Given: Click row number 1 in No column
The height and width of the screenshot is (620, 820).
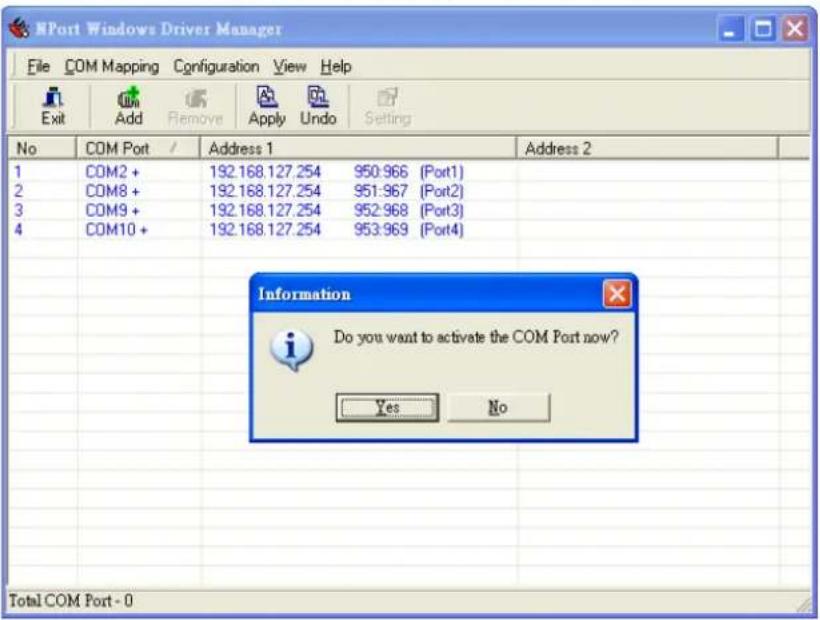Looking at the screenshot, I should (18, 171).
